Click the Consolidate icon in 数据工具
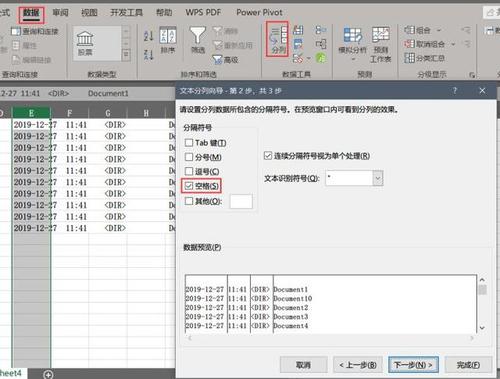Screen dimensions: 500x379 pos(321,30)
